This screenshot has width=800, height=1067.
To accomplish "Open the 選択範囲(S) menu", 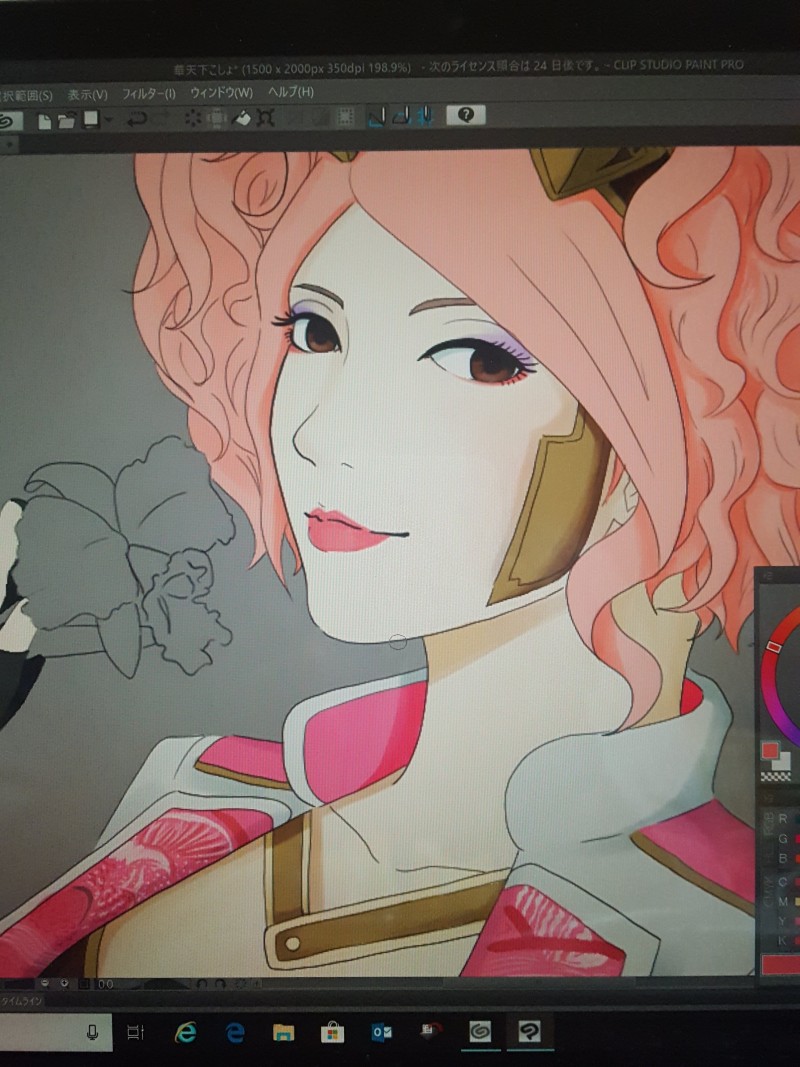I will point(26,95).
